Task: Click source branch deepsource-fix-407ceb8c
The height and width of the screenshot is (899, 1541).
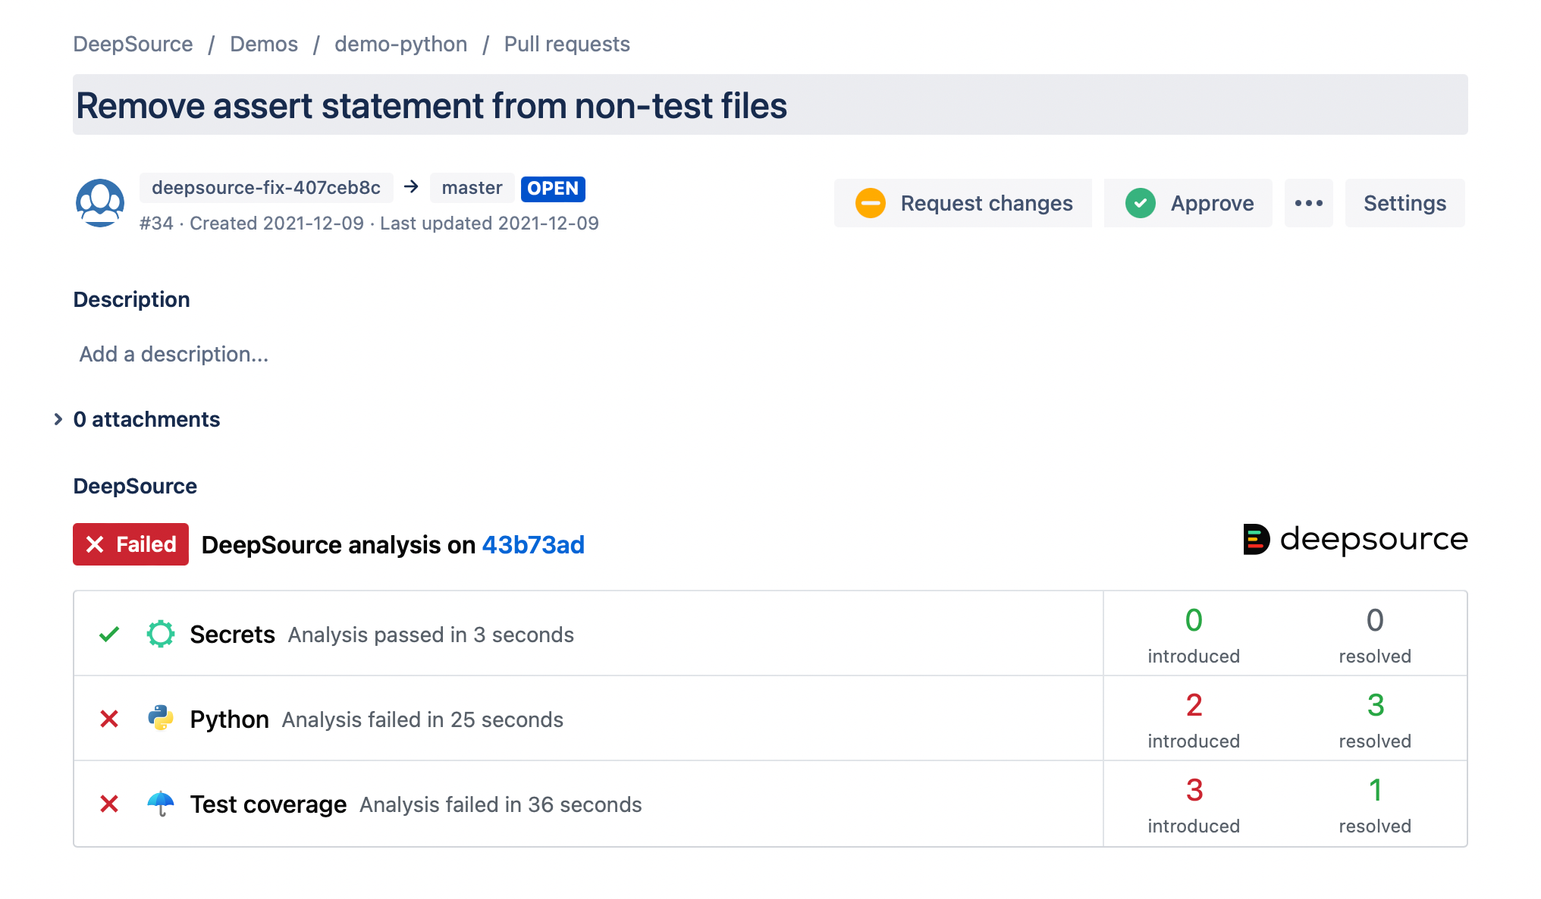Action: (266, 187)
